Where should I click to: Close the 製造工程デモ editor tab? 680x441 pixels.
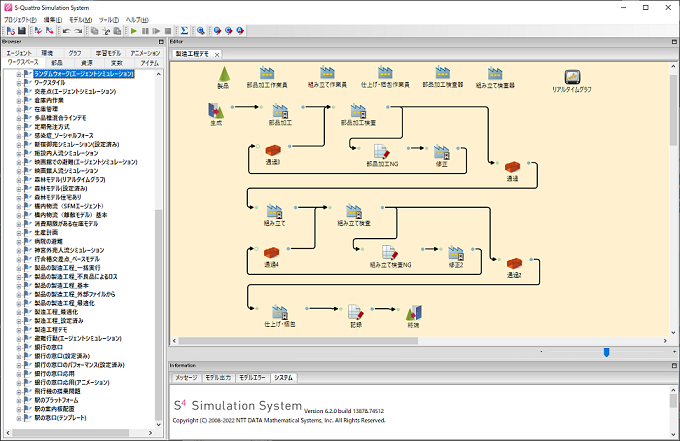tap(218, 54)
